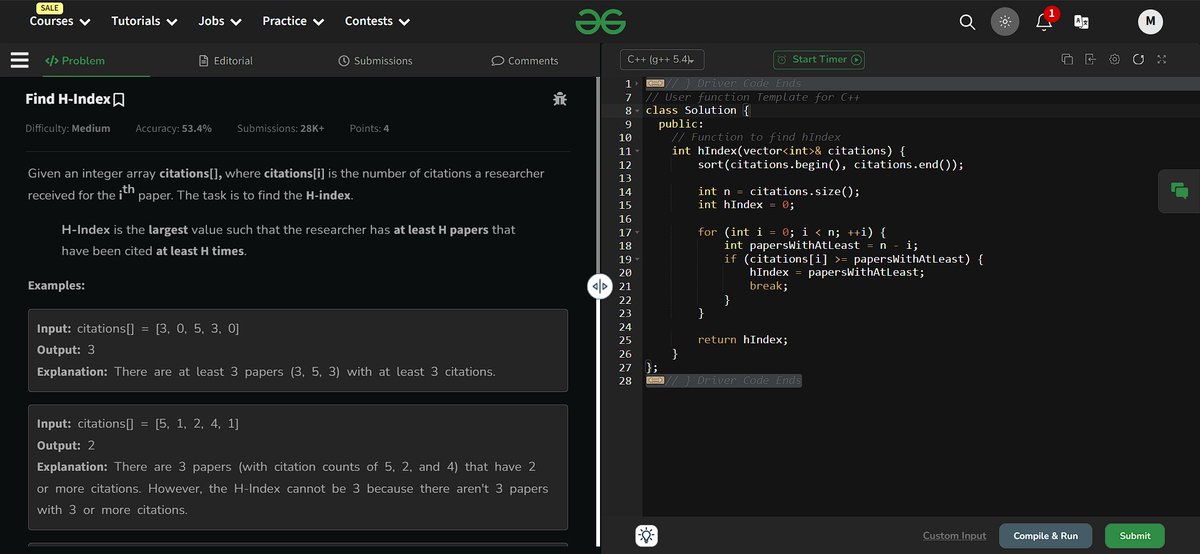Click 'int hIndex = 0;' code line
This screenshot has width=1200, height=554.
coord(745,205)
